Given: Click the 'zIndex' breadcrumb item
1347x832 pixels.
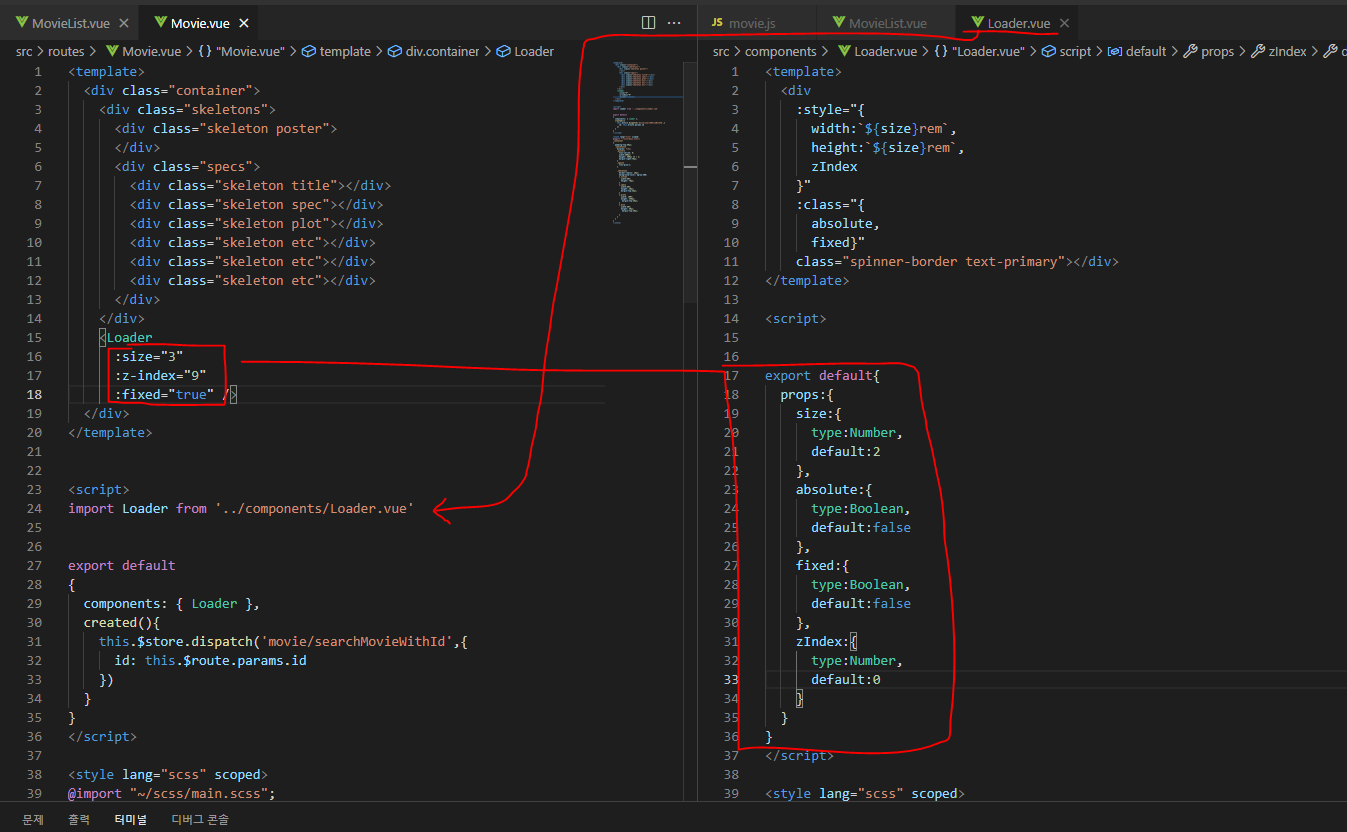Looking at the screenshot, I should click(1278, 51).
